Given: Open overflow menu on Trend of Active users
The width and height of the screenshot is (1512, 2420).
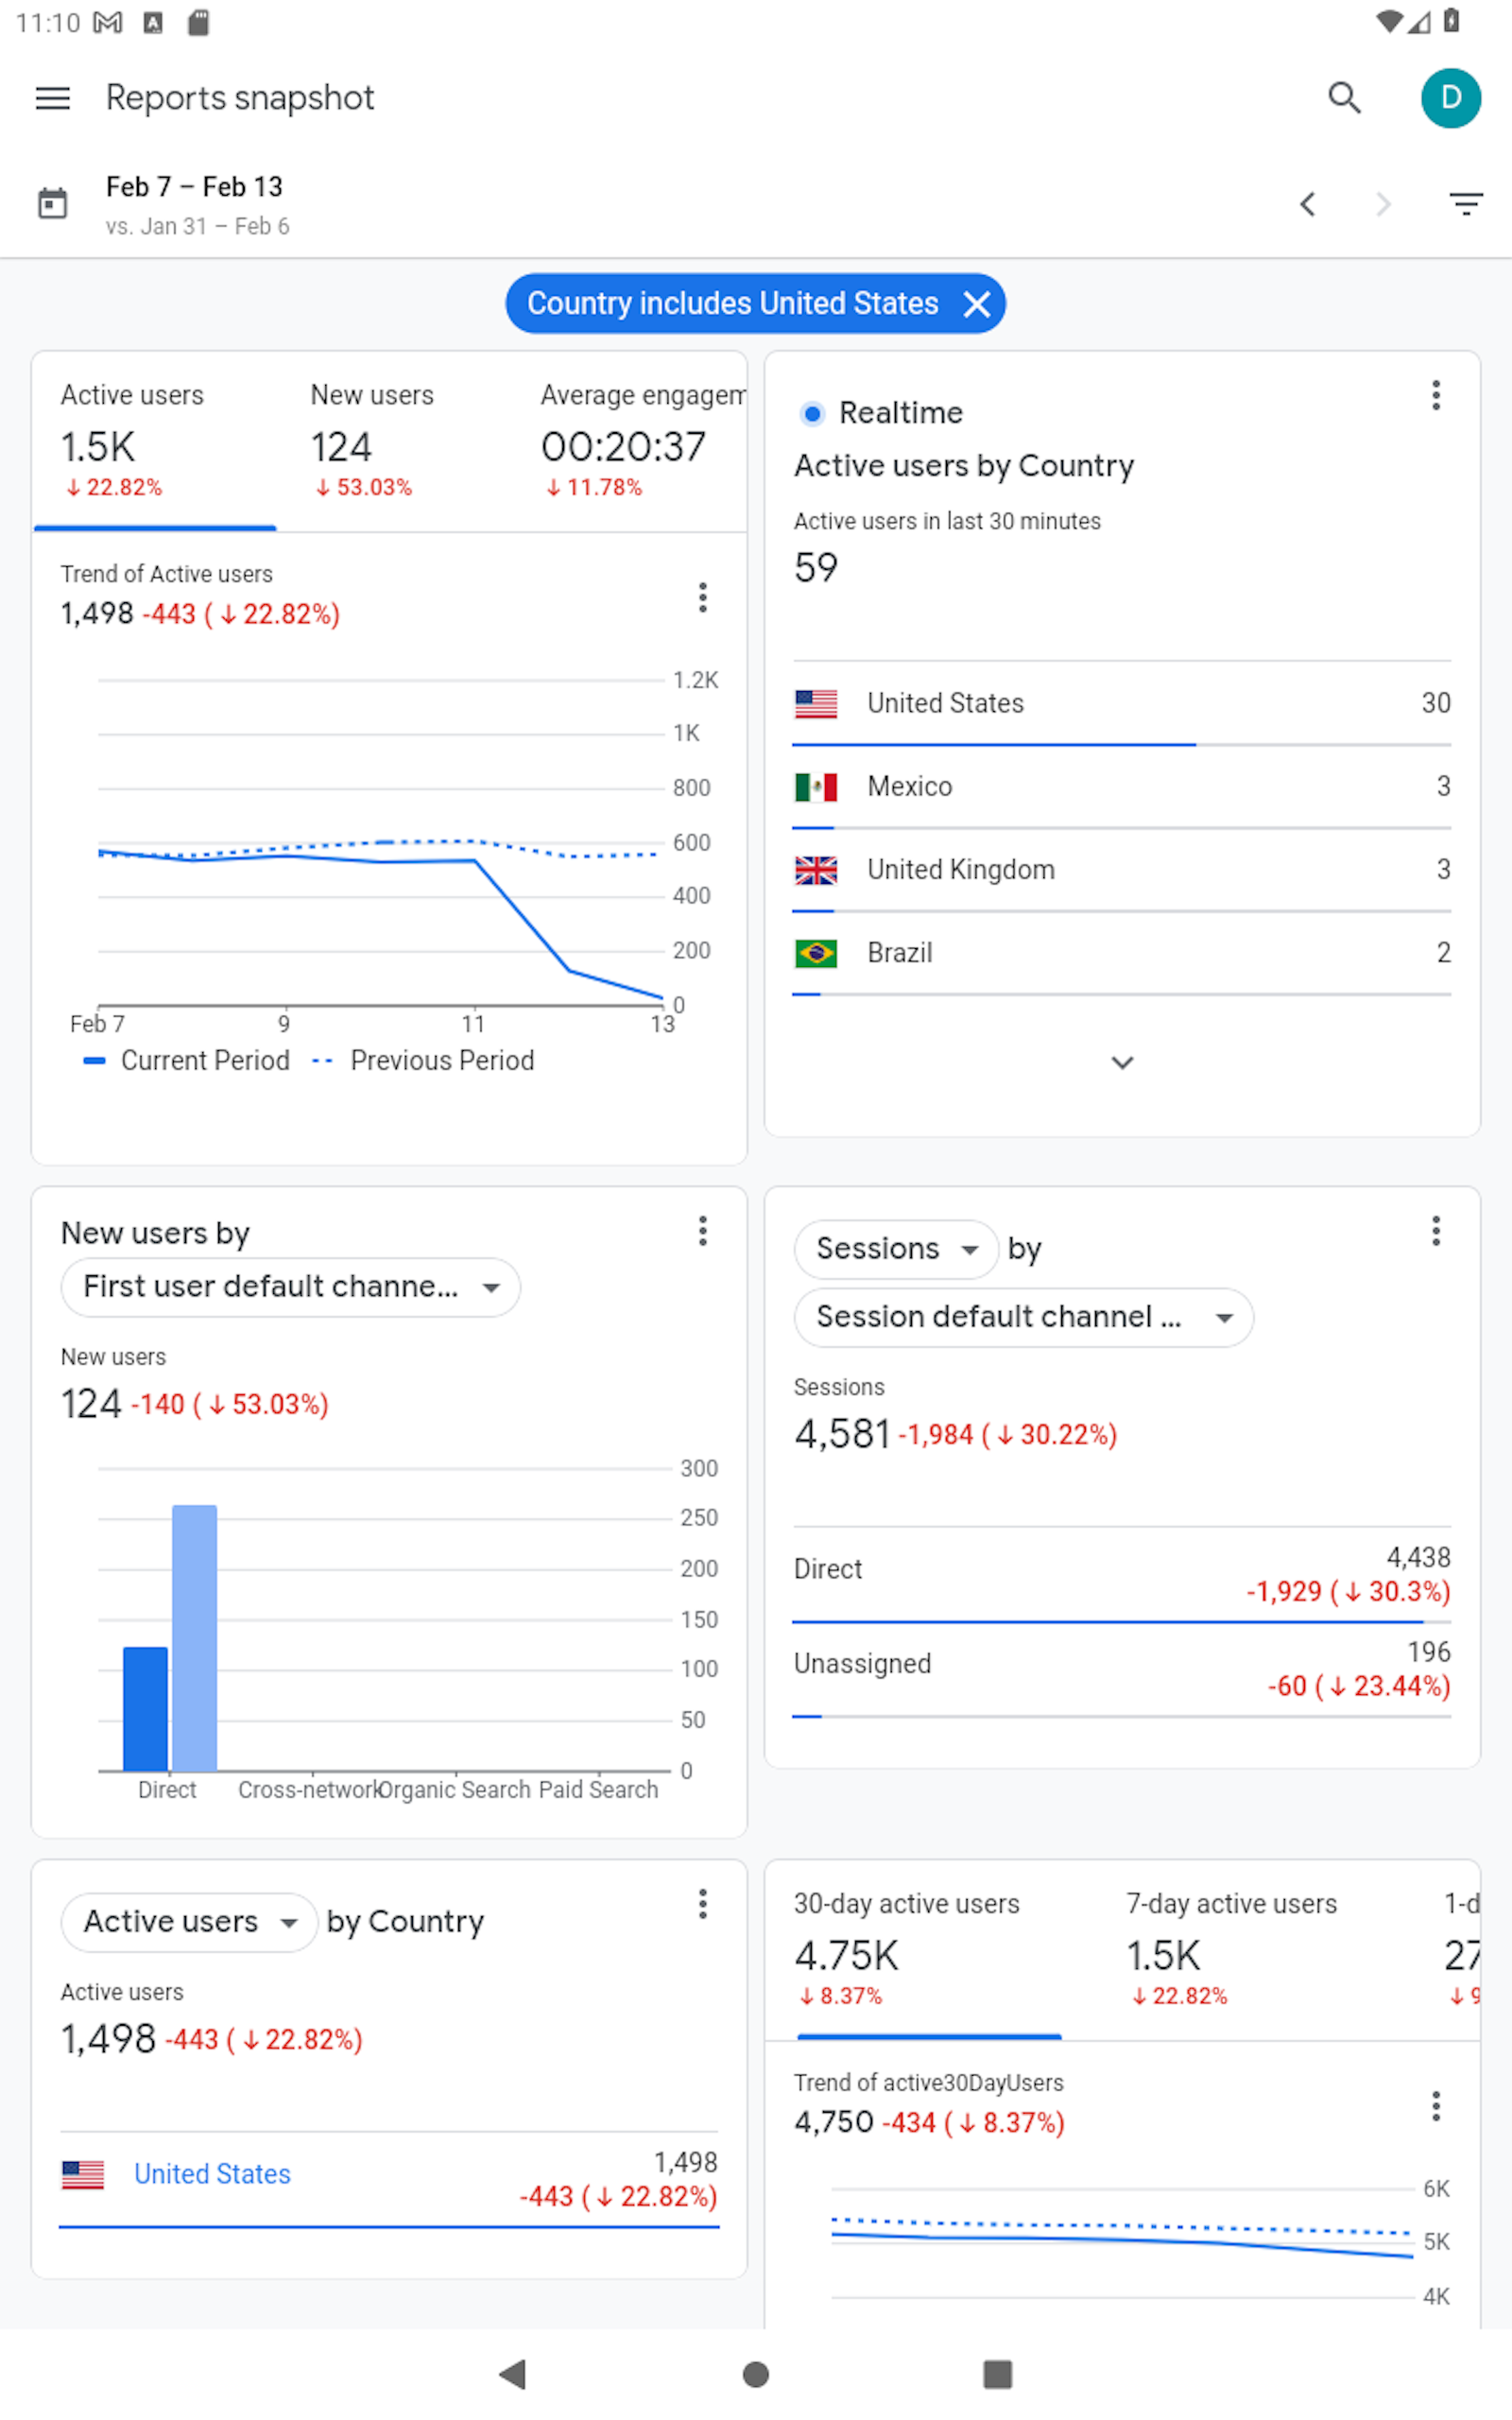Looking at the screenshot, I should pyautogui.click(x=703, y=597).
